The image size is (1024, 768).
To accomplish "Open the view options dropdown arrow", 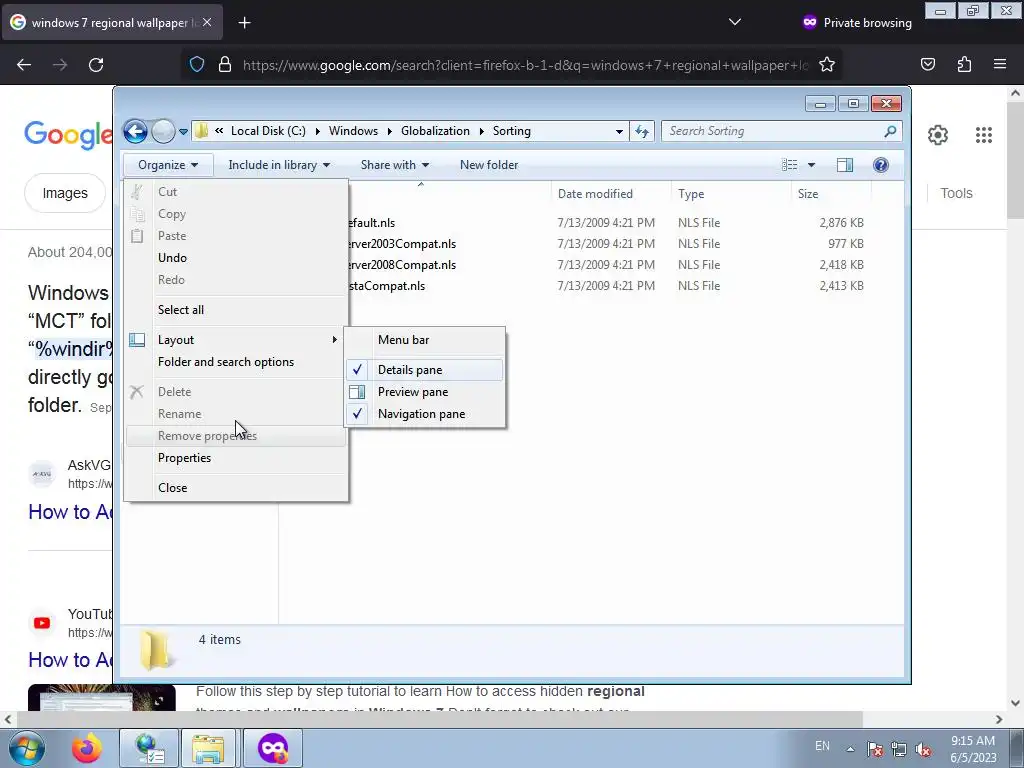I will coord(811,165).
